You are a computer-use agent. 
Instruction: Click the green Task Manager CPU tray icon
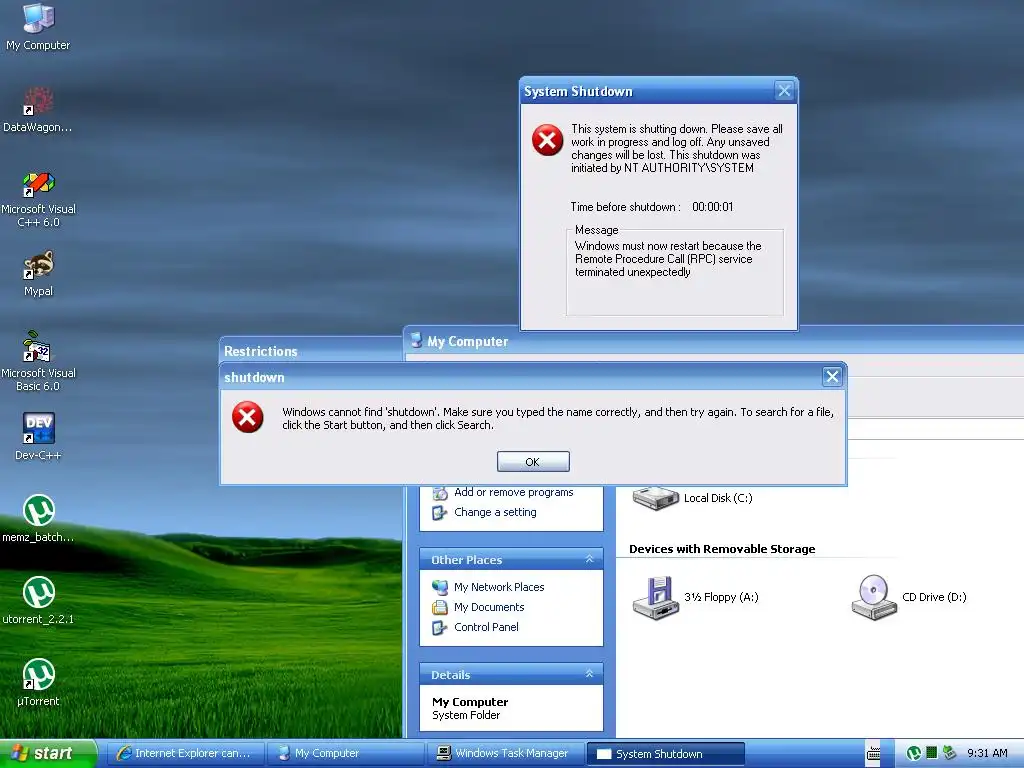click(931, 753)
